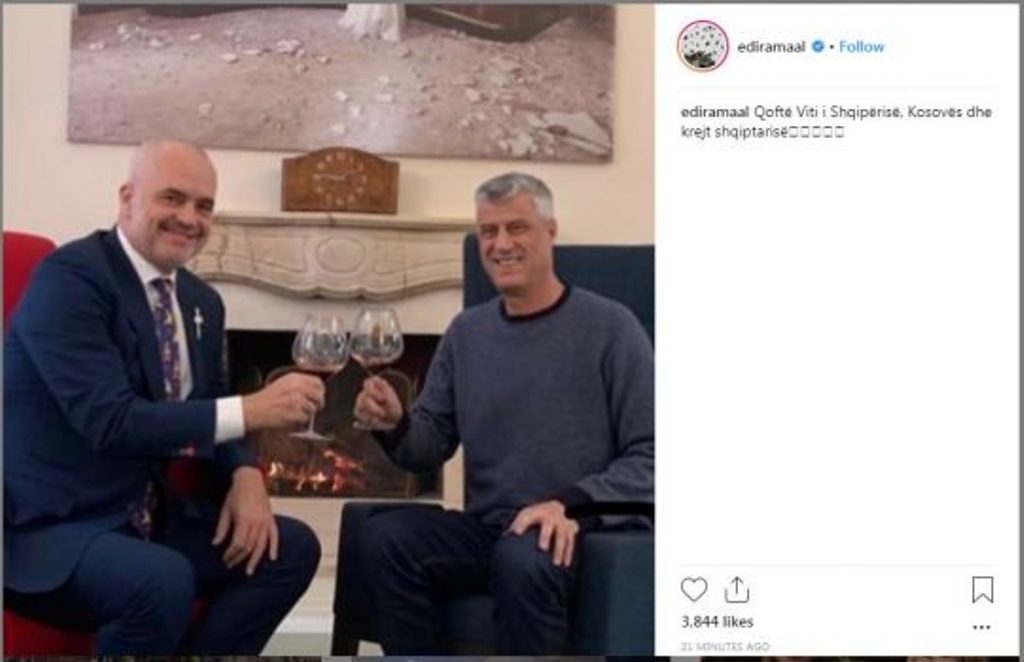Click the share arrow icon

click(737, 590)
